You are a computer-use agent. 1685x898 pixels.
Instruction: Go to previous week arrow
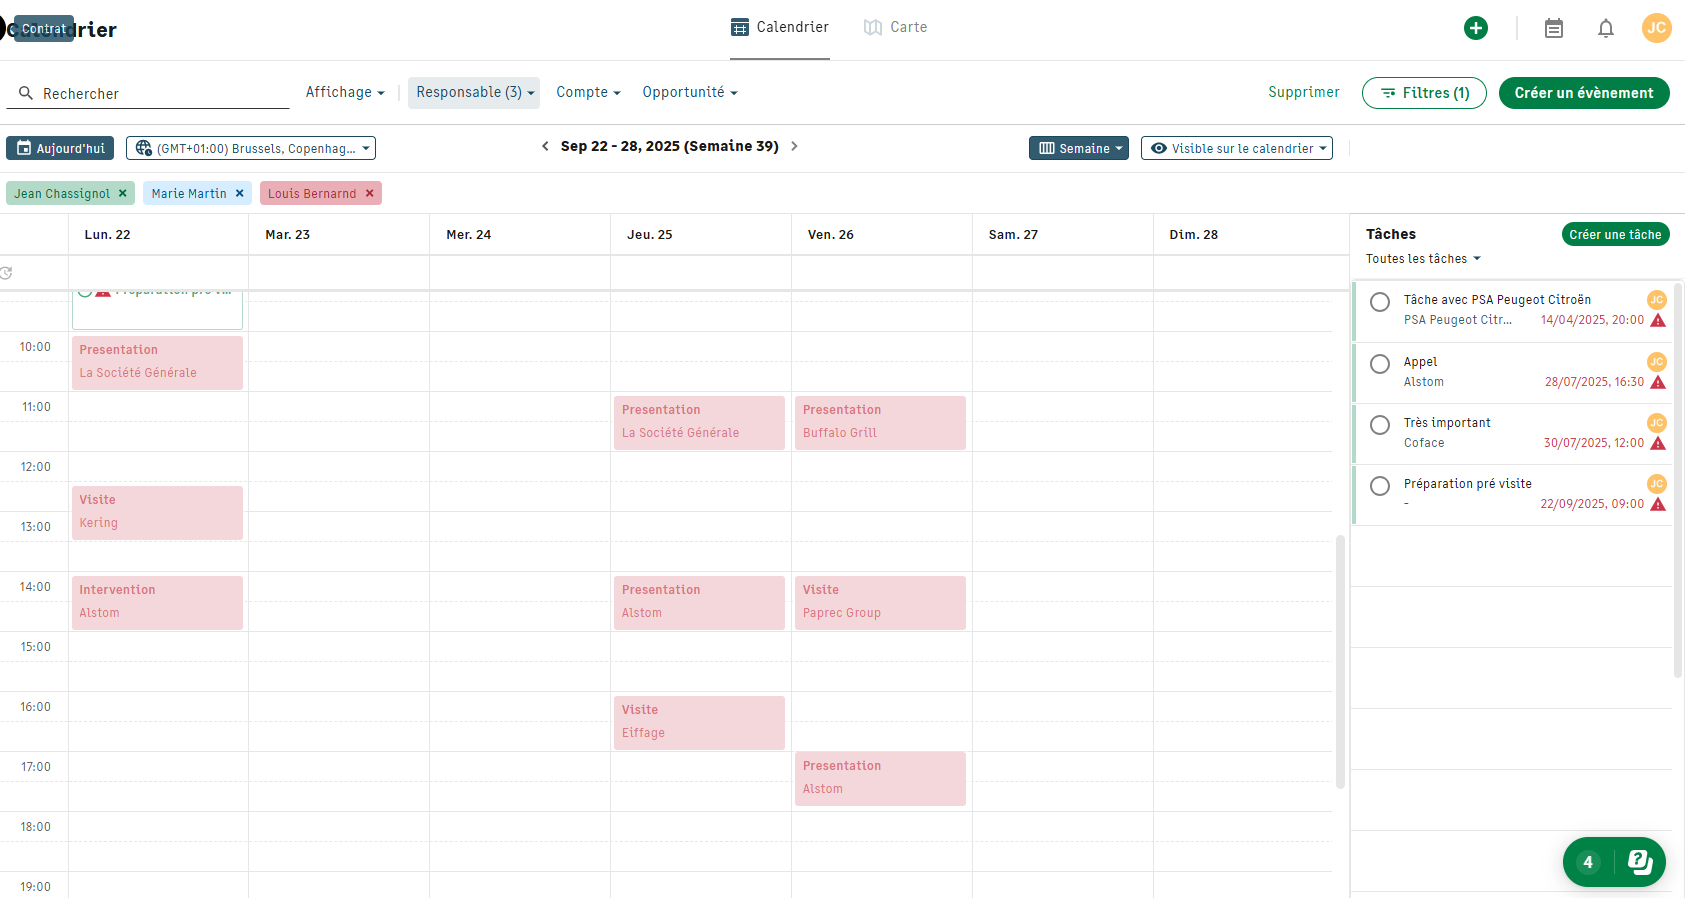click(x=545, y=146)
